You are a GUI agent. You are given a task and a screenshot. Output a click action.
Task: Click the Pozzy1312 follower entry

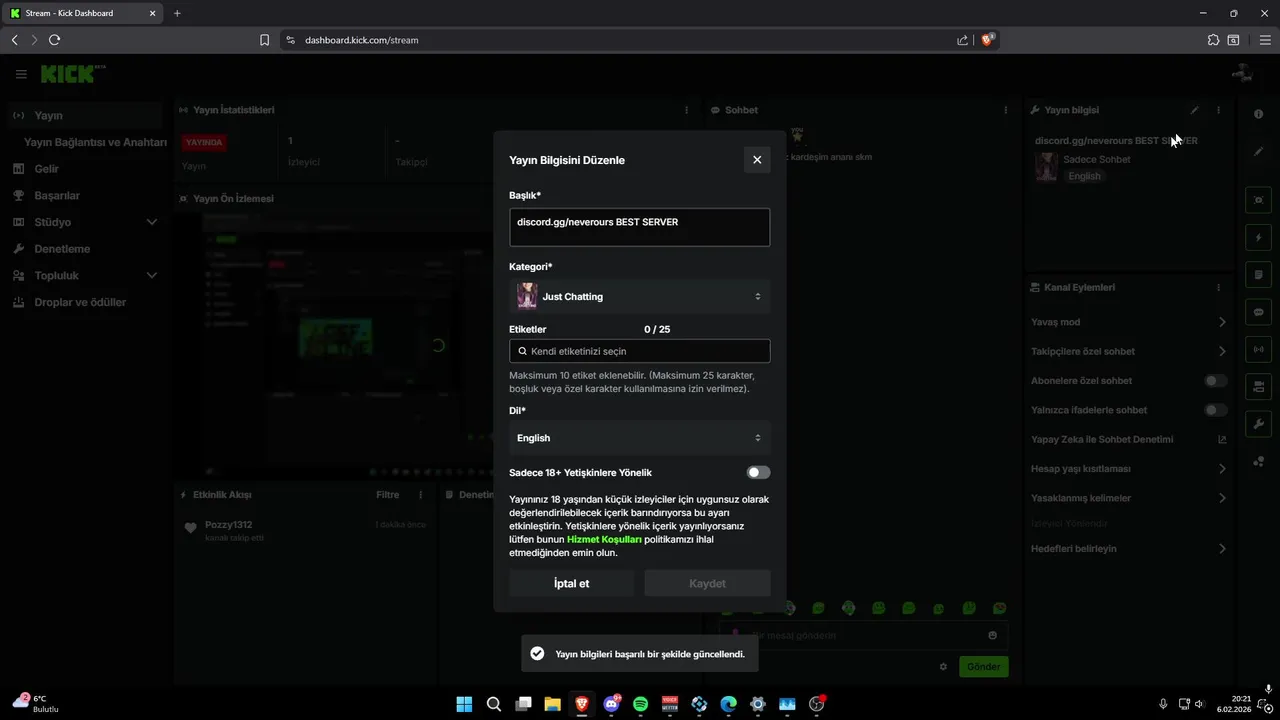point(305,531)
